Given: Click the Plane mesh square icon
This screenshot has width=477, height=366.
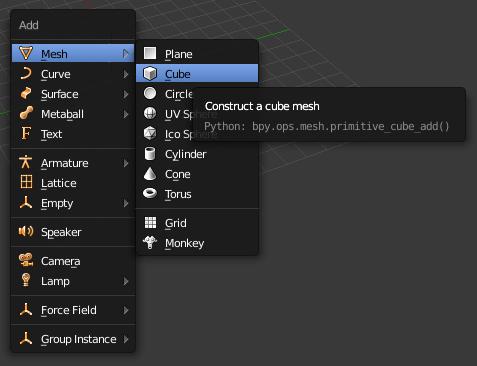Looking at the screenshot, I should [x=150, y=53].
